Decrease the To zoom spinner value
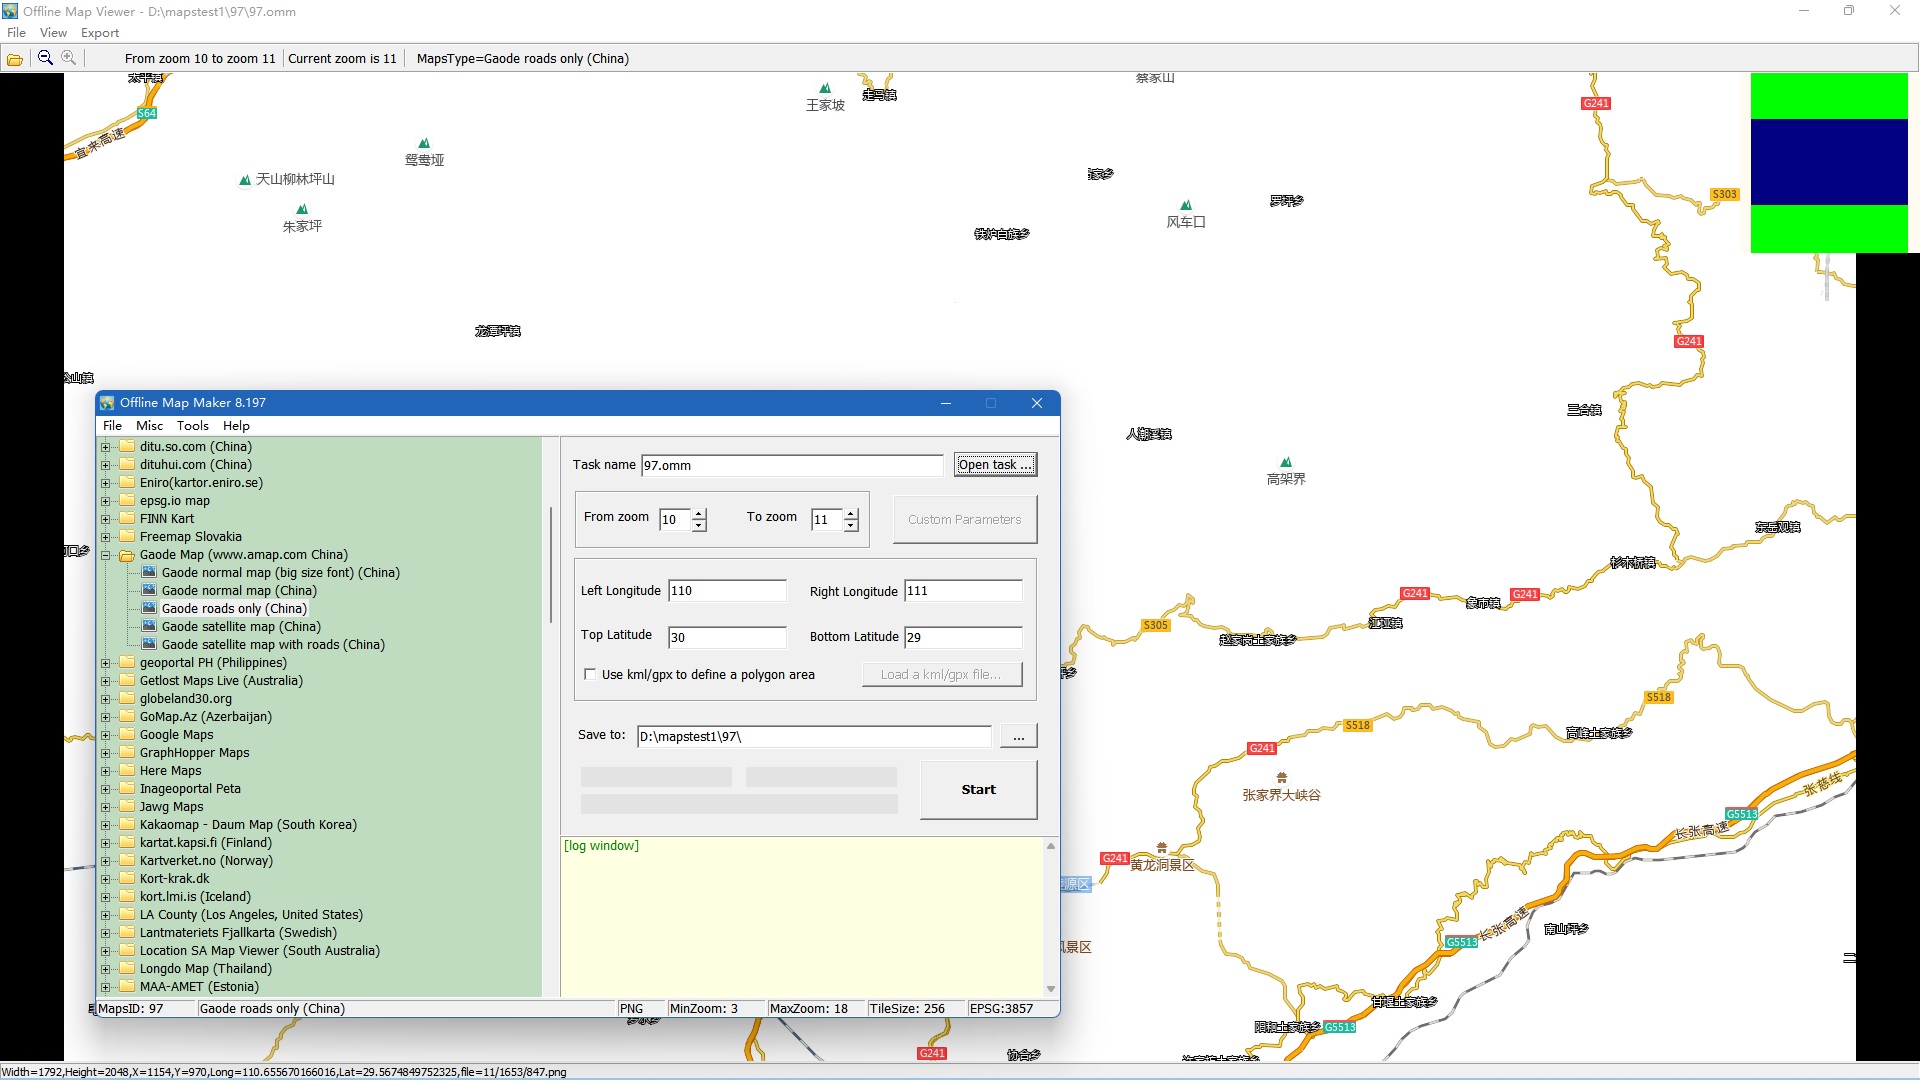 (851, 526)
